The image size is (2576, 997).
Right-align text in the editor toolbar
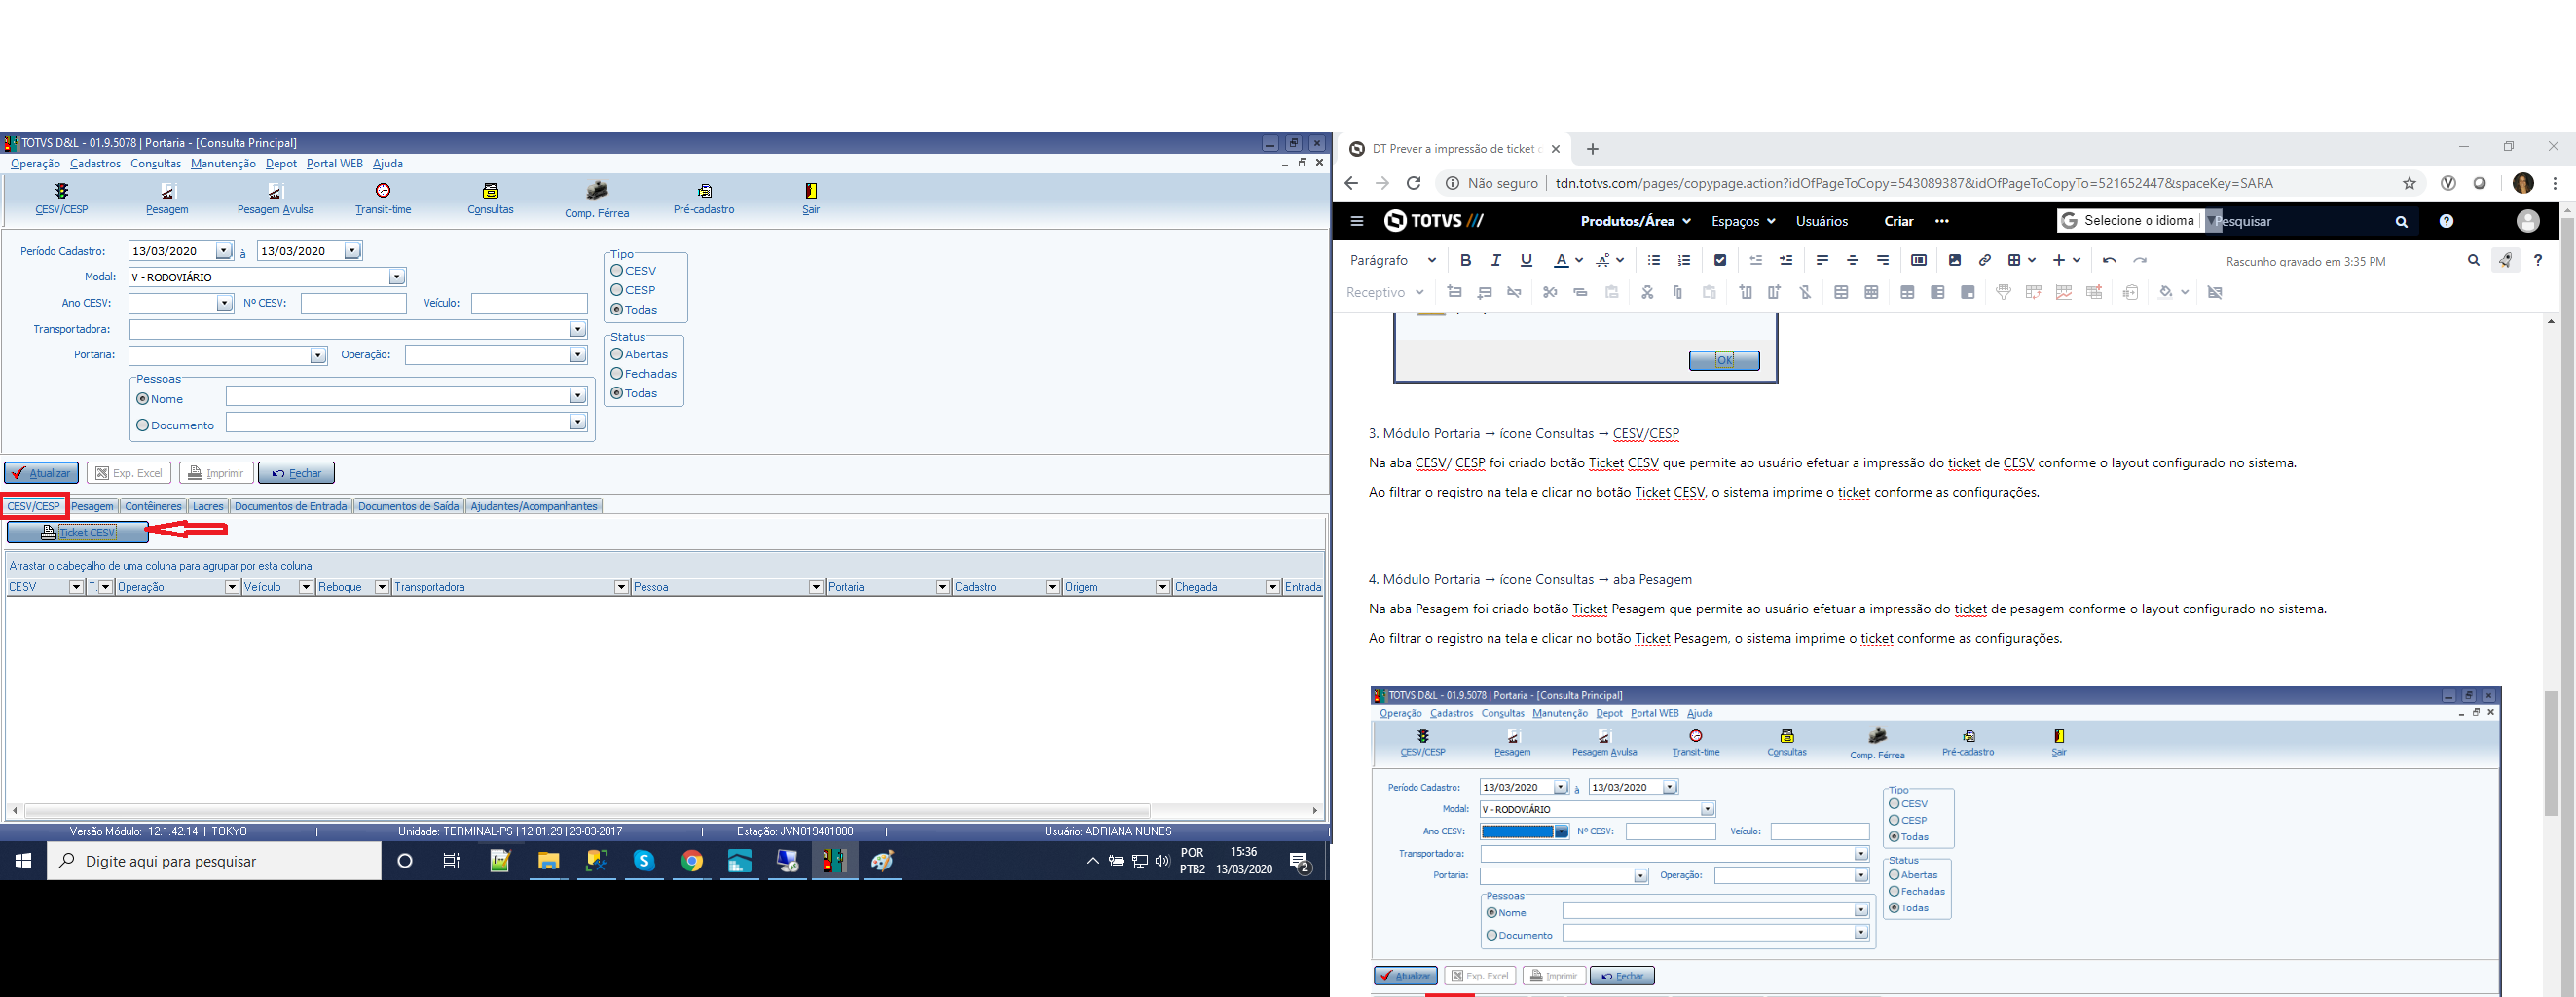[x=1883, y=261]
